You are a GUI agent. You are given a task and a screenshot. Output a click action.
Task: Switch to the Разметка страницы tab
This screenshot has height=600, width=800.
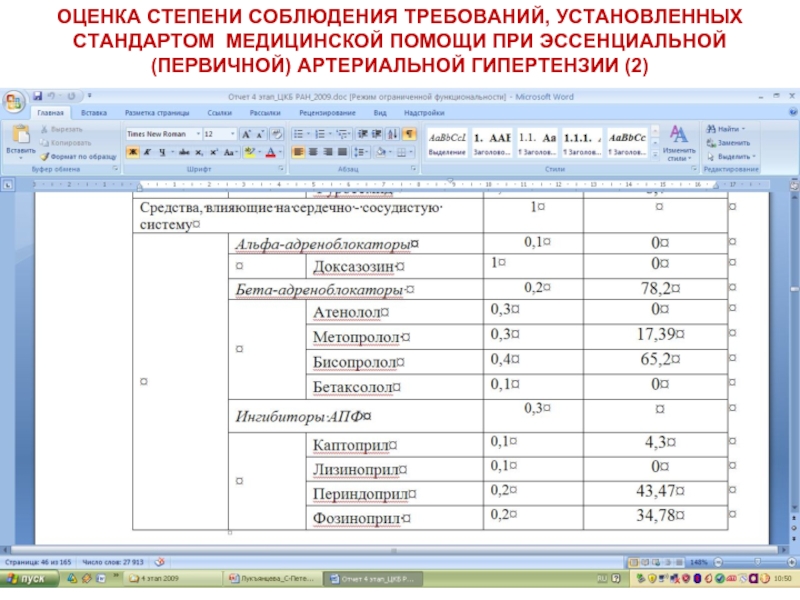pos(157,113)
